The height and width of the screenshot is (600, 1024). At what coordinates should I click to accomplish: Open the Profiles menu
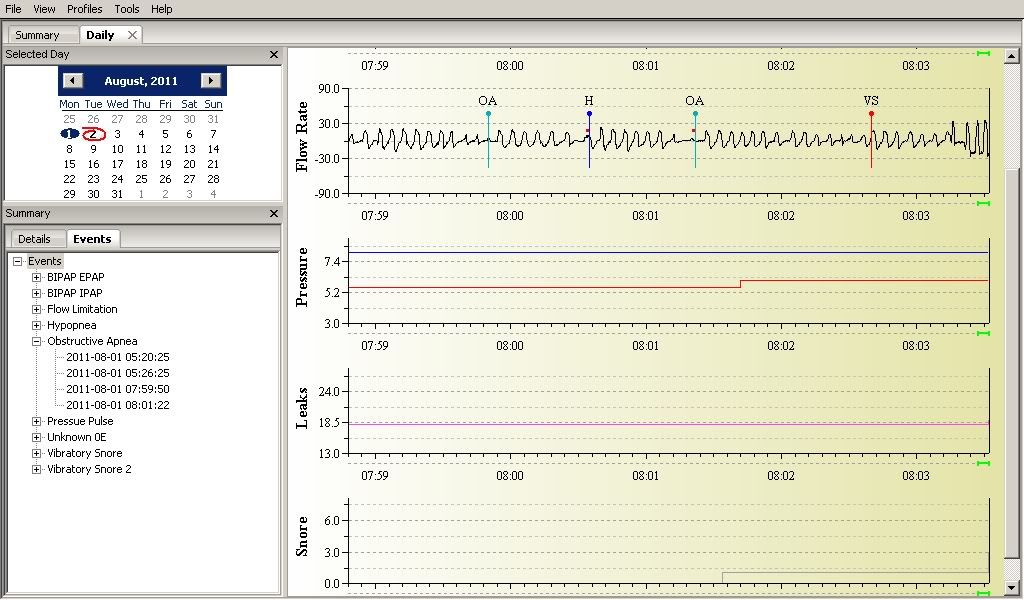click(x=85, y=9)
